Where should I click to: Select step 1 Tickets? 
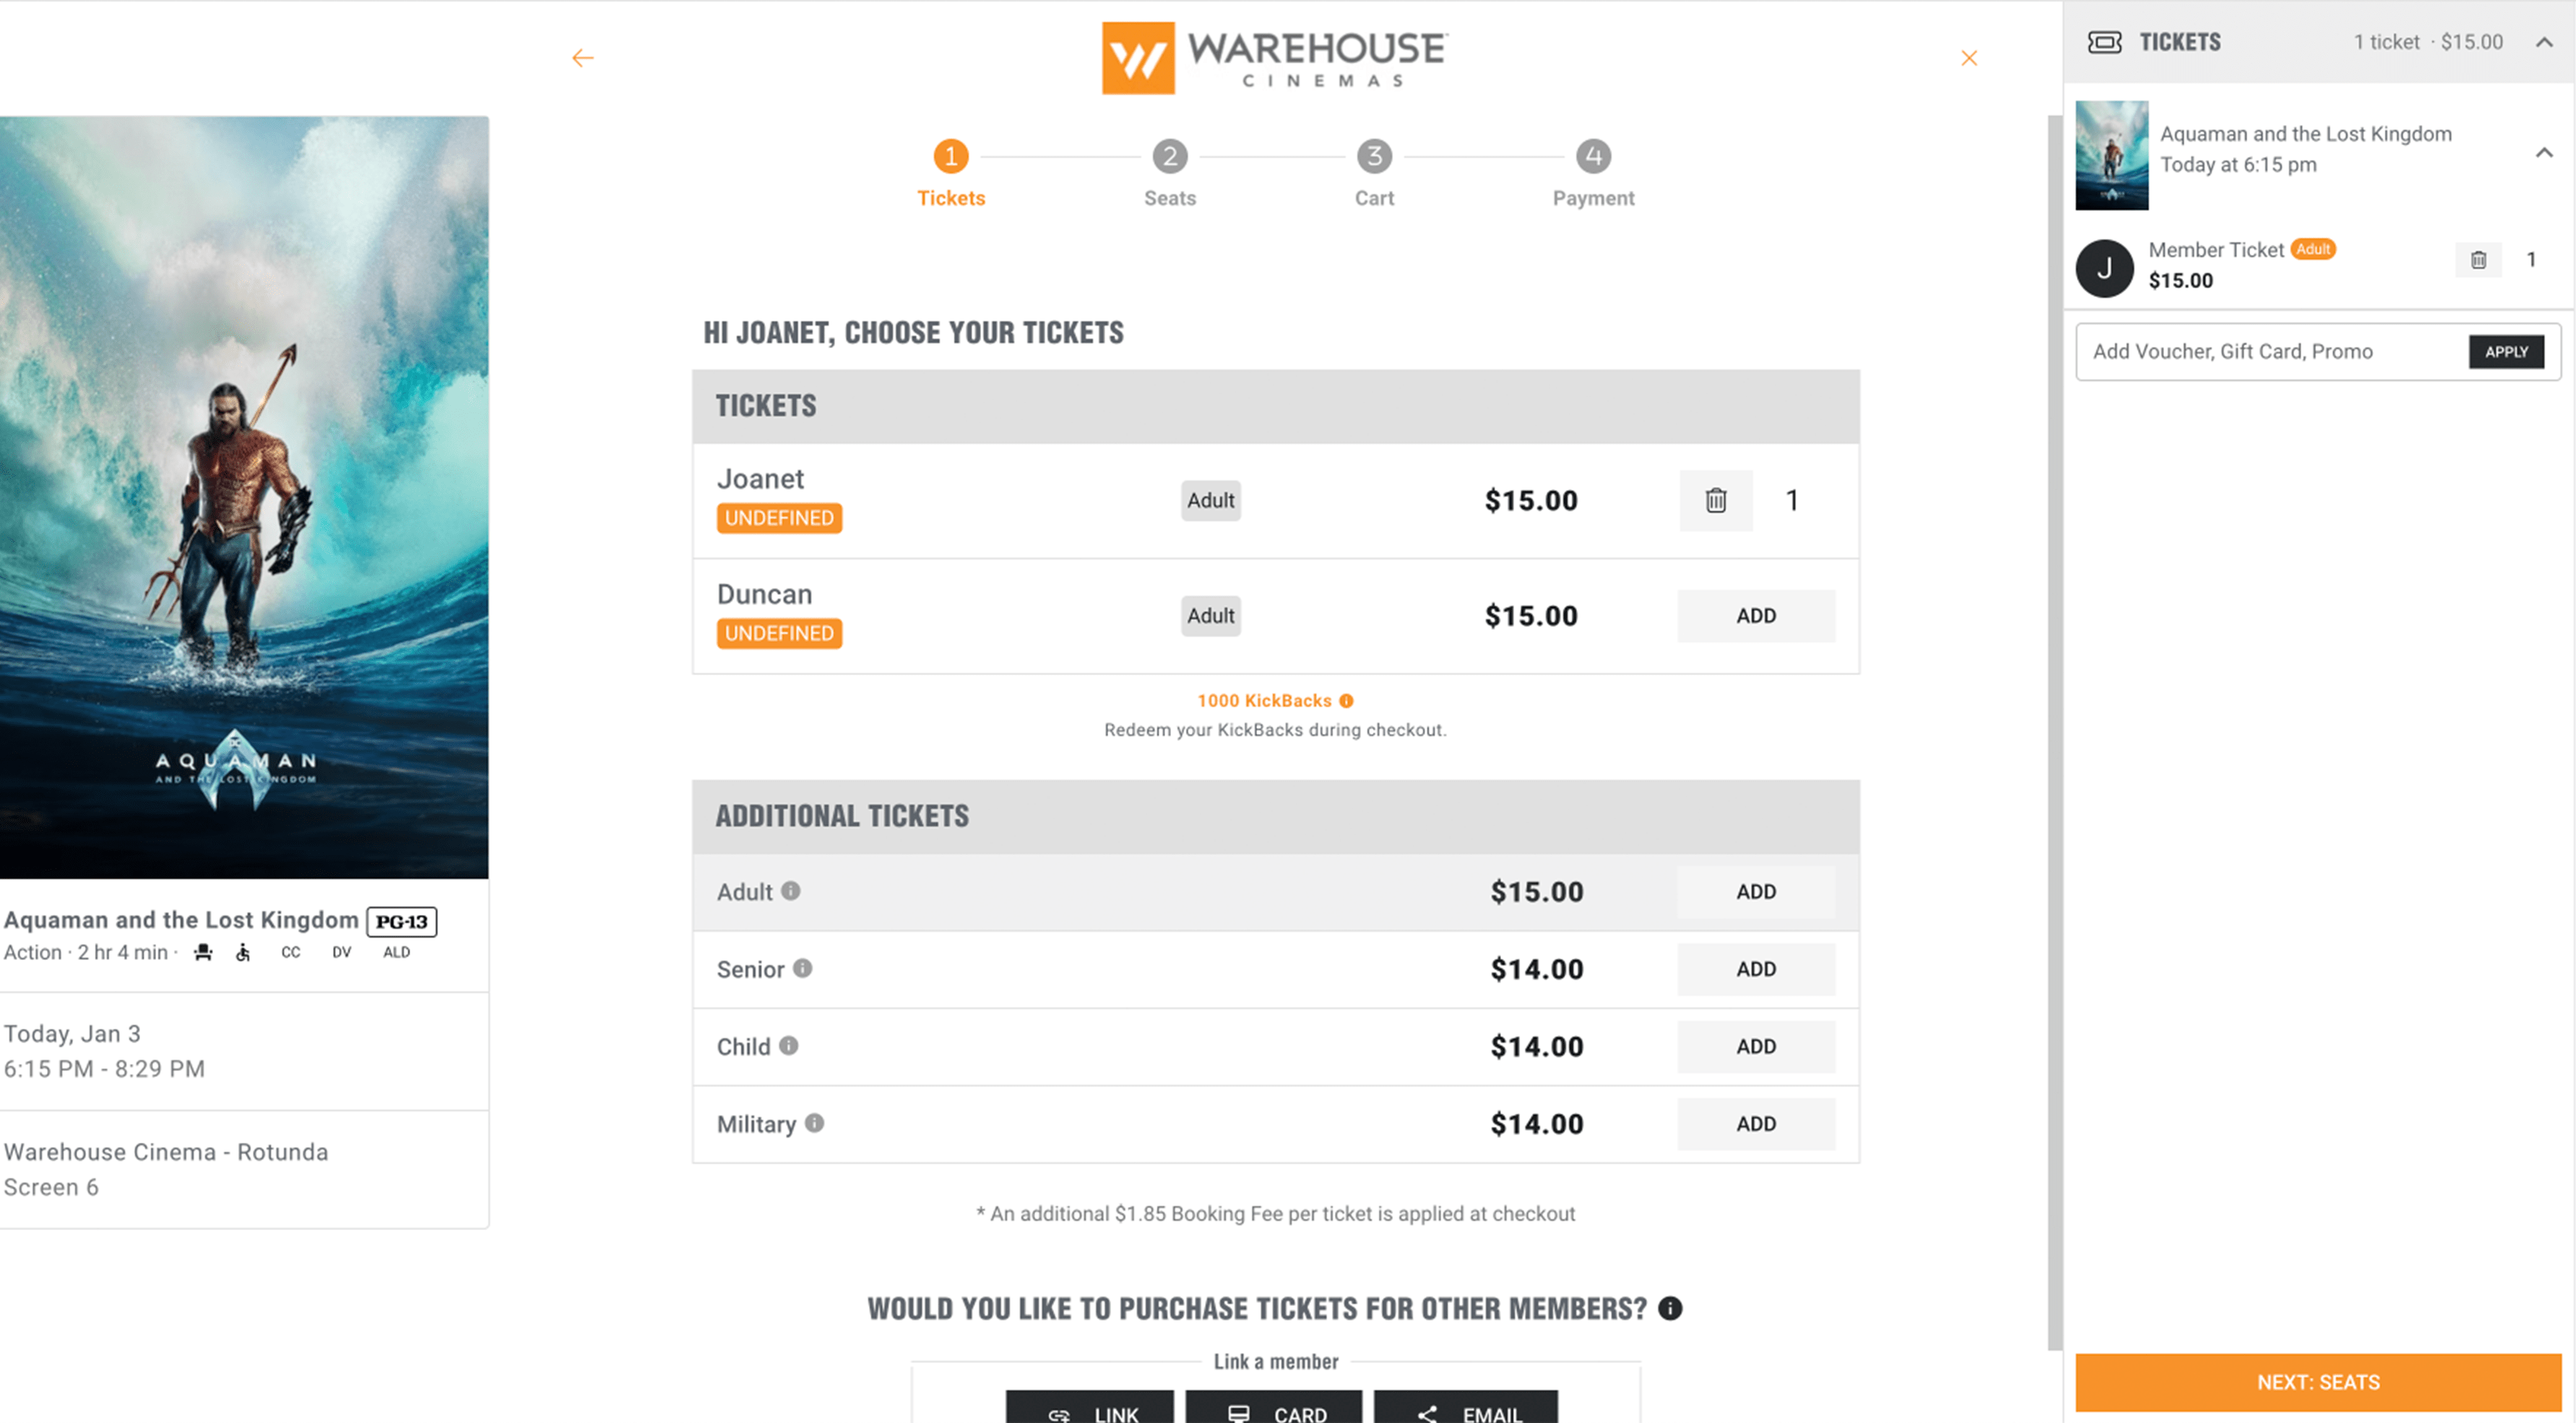click(951, 173)
